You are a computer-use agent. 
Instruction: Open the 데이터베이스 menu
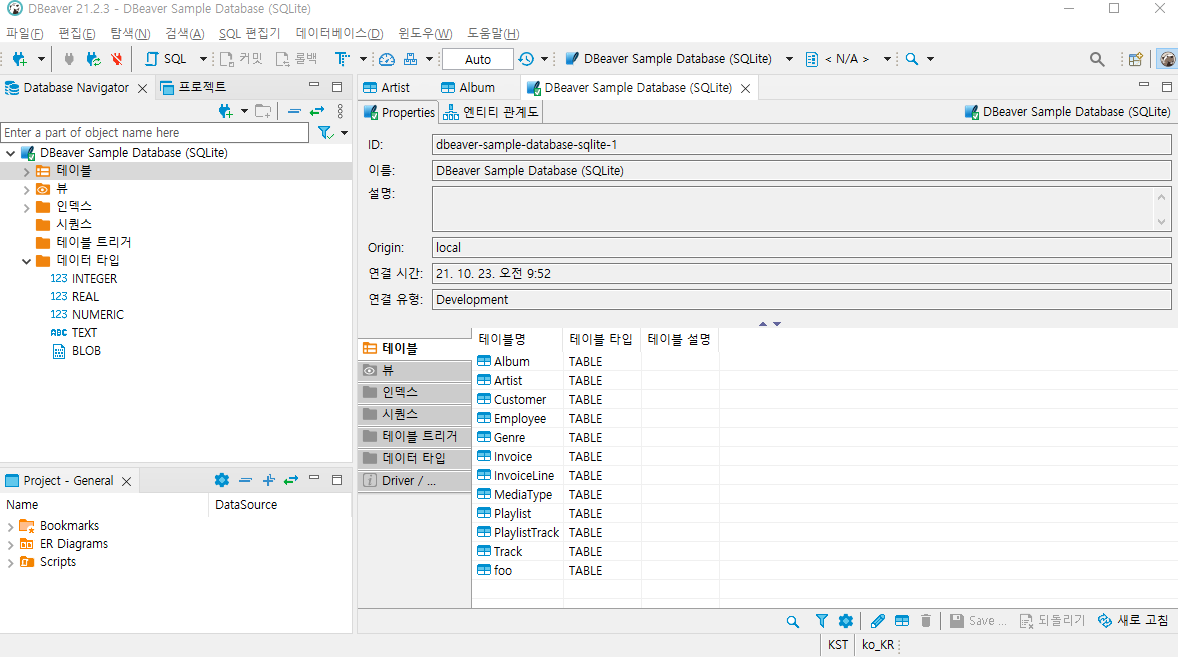[340, 34]
